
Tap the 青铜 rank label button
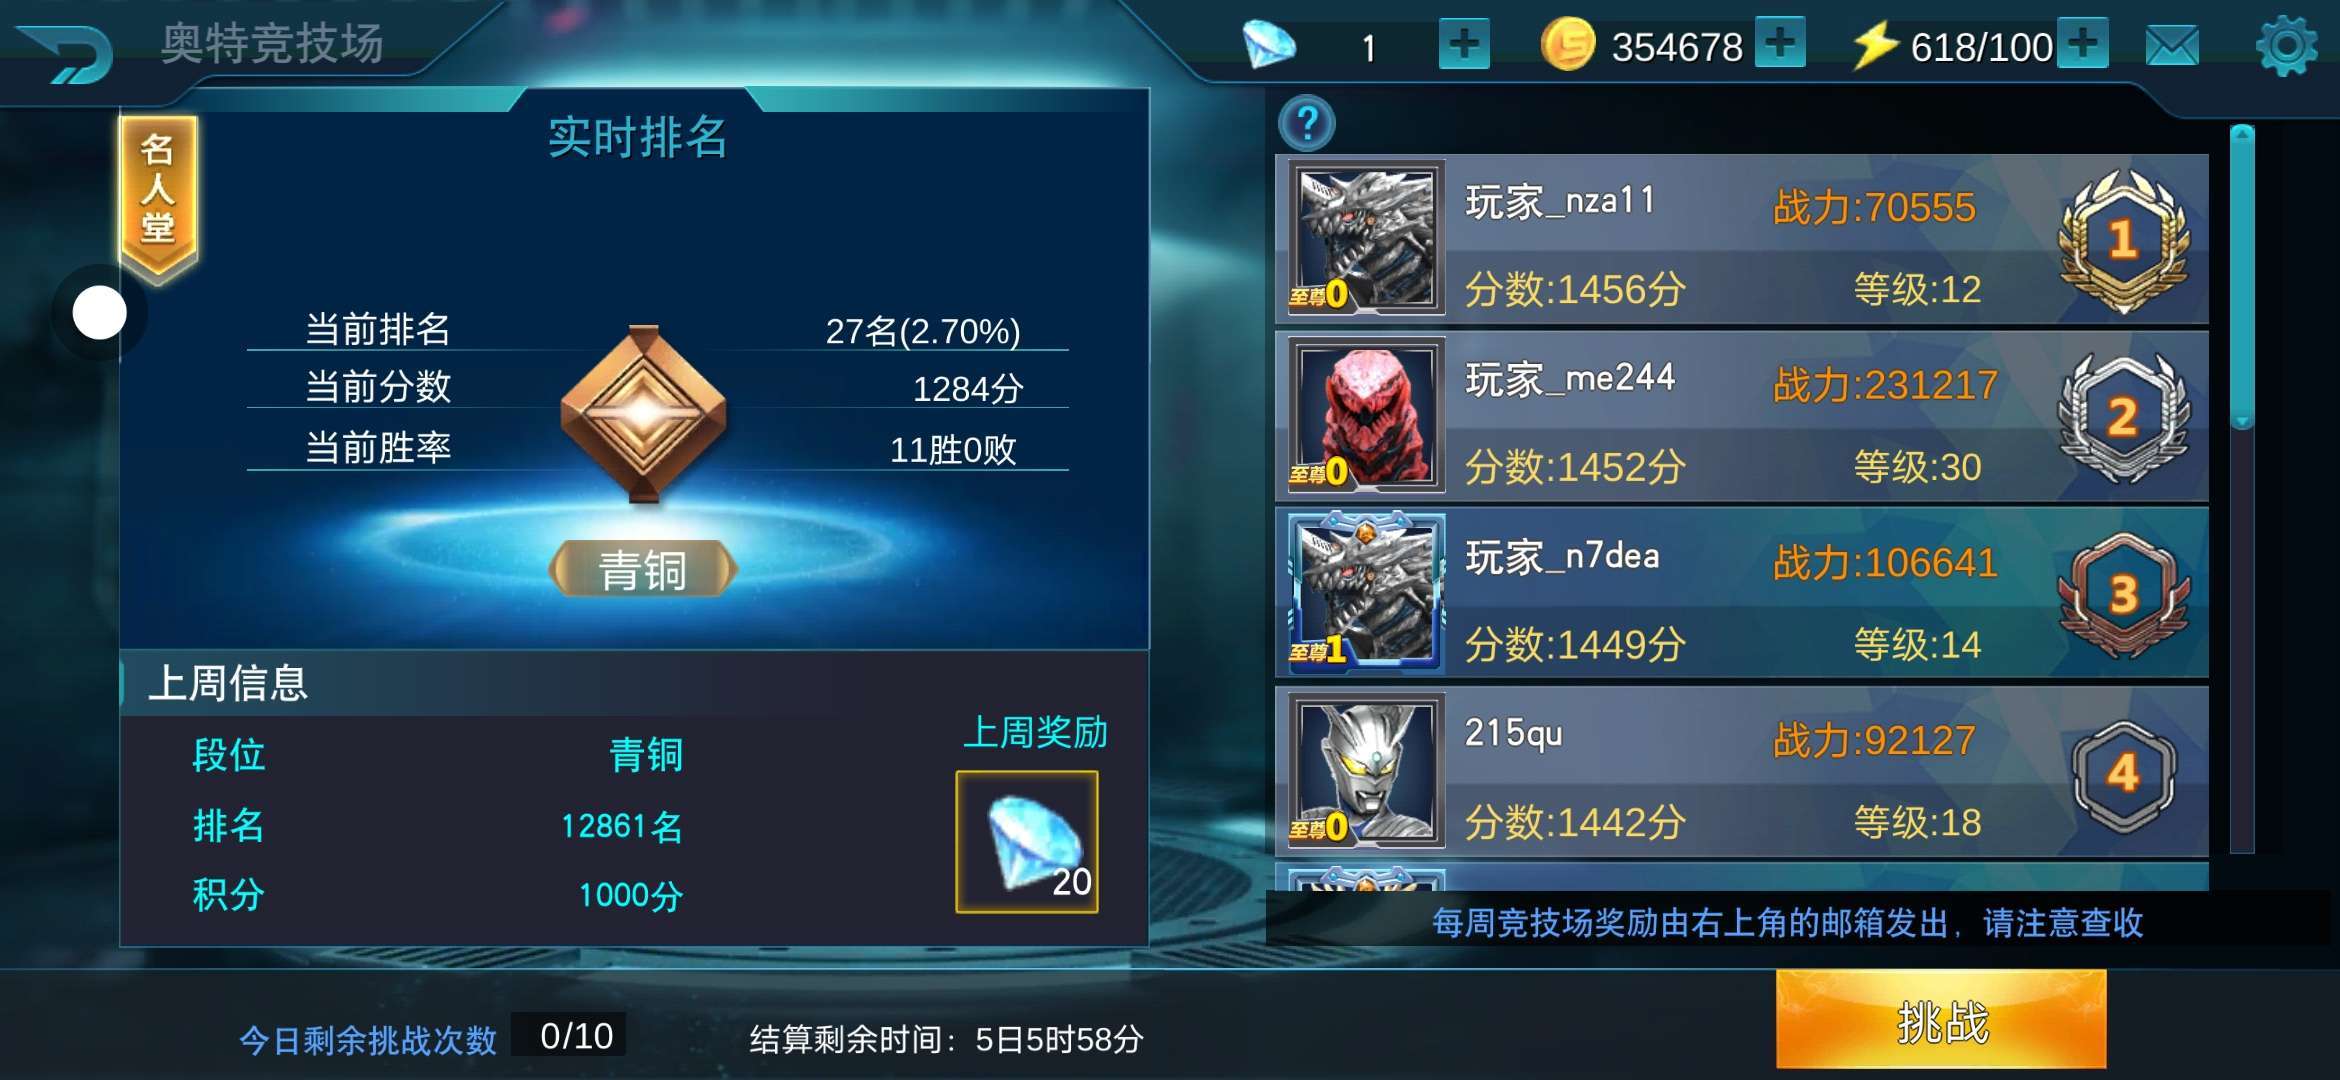643,570
